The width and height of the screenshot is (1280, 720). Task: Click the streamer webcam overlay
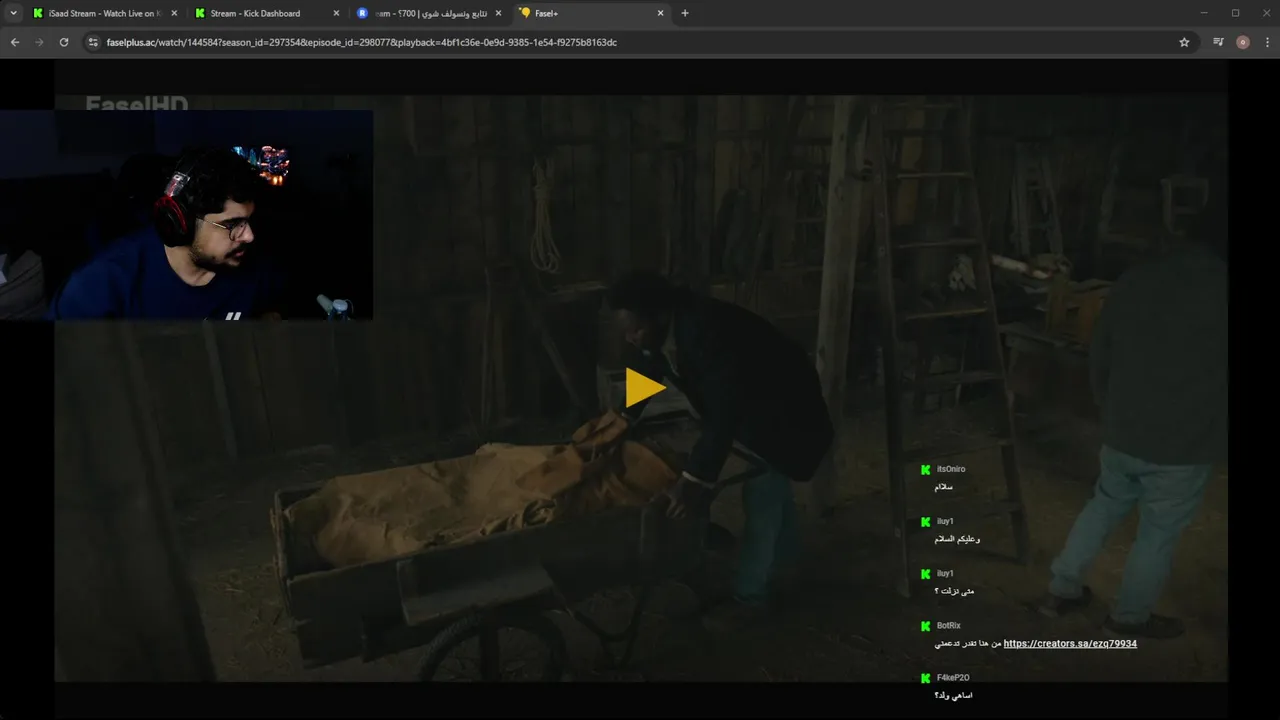click(x=186, y=214)
